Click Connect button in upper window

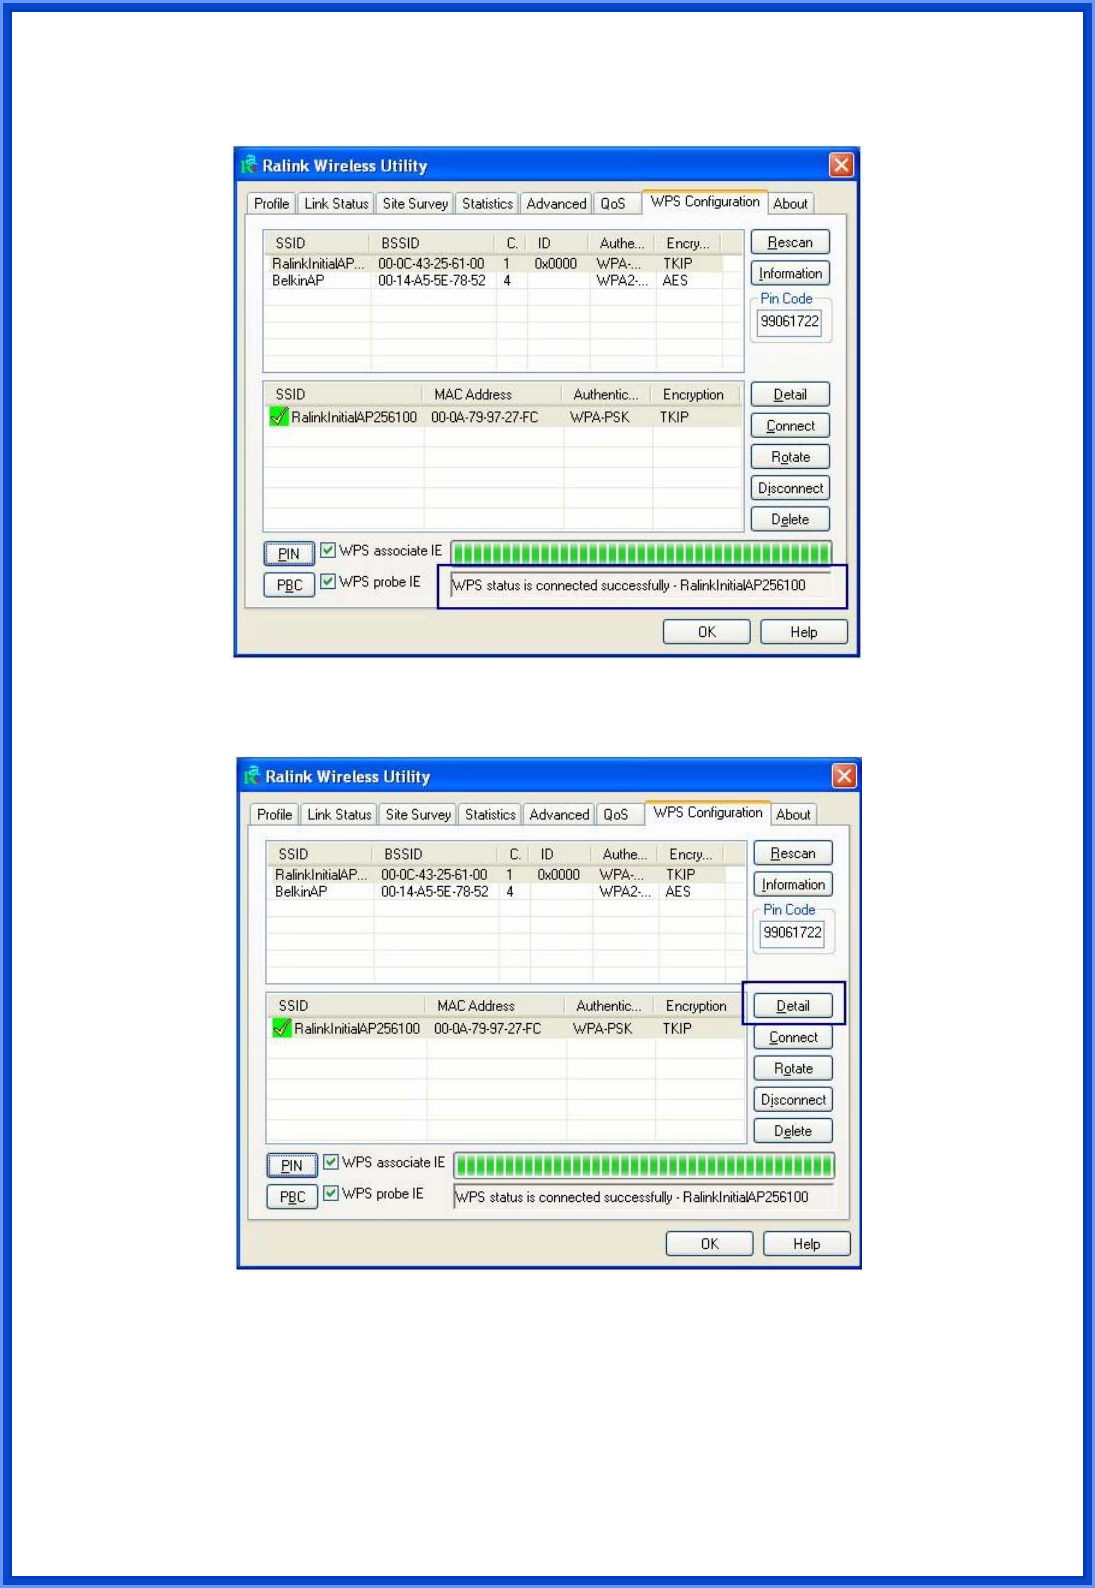(x=790, y=425)
